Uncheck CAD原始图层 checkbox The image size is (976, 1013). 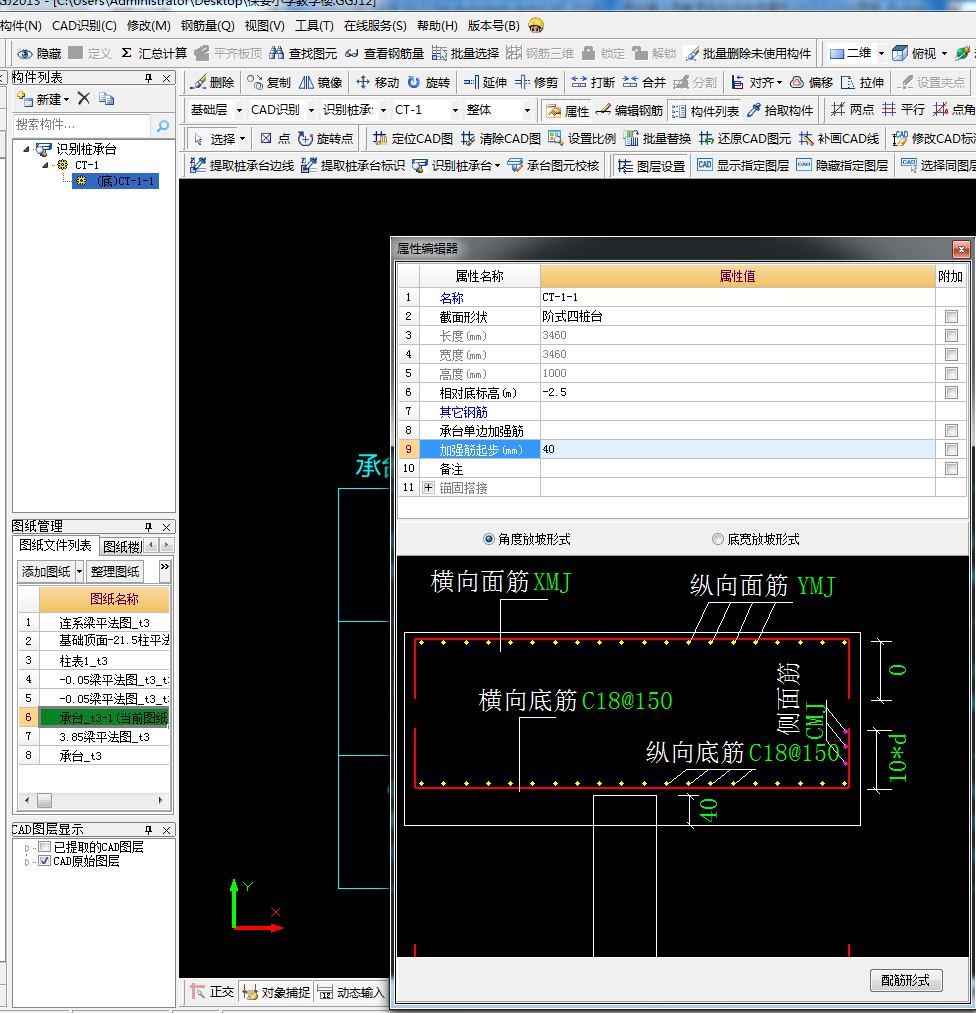(x=45, y=861)
